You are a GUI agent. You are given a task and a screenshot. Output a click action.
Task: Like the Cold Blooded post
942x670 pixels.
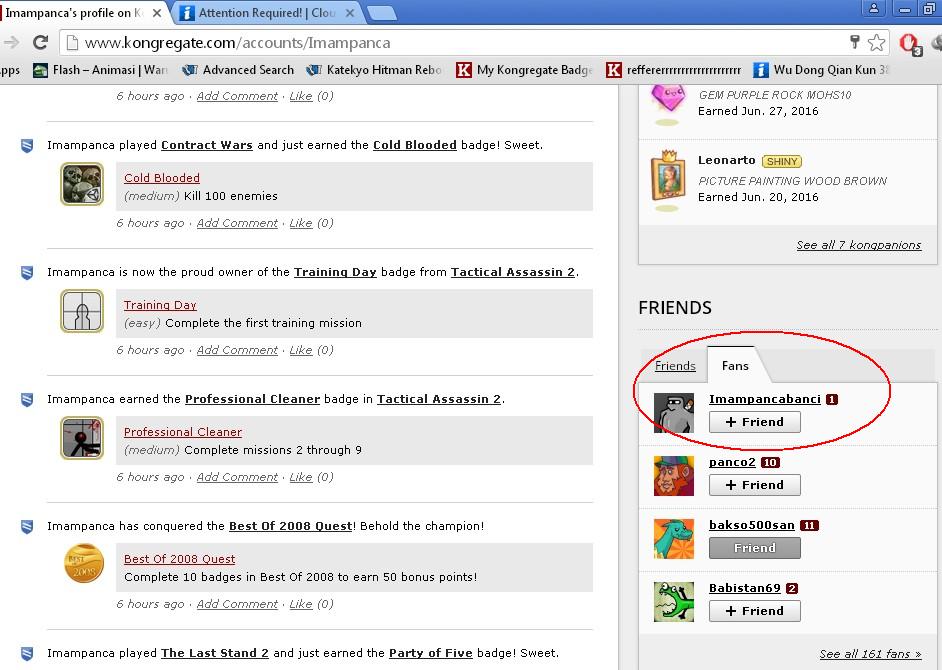(301, 224)
